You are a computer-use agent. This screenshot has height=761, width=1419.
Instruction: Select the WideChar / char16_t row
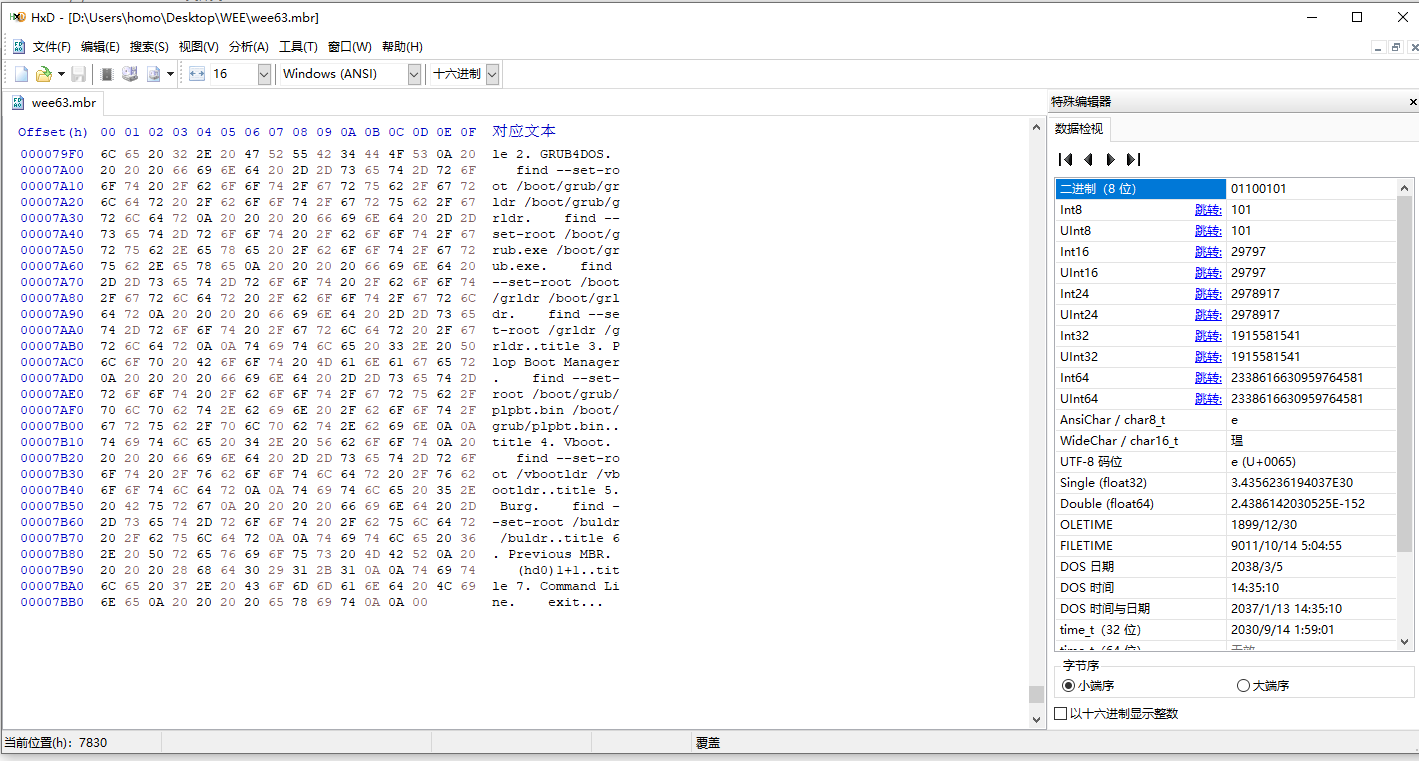(1225, 441)
